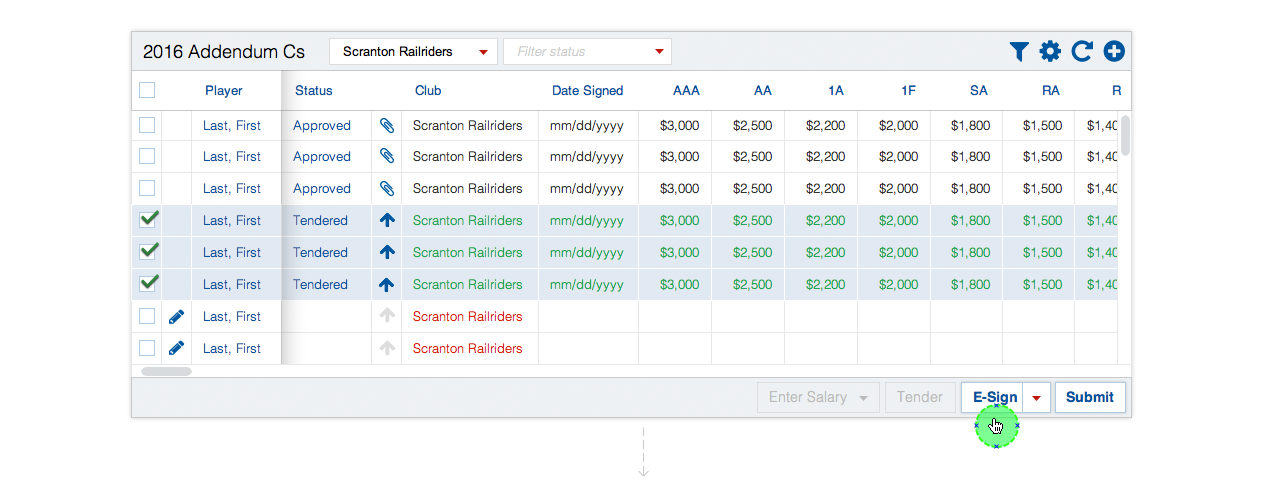This screenshot has height=501, width=1280.
Task: Click the 2016 Addendum Cs title
Action: pos(225,52)
